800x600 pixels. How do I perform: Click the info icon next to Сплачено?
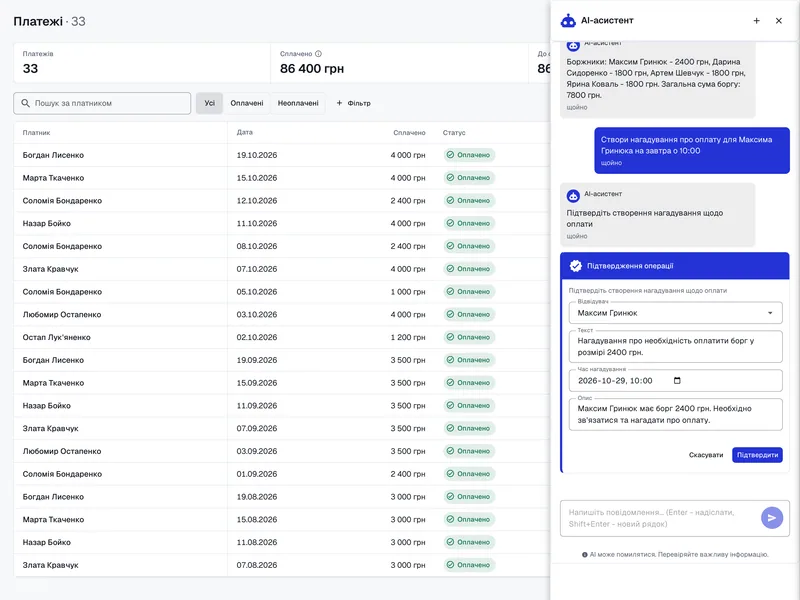point(318,54)
